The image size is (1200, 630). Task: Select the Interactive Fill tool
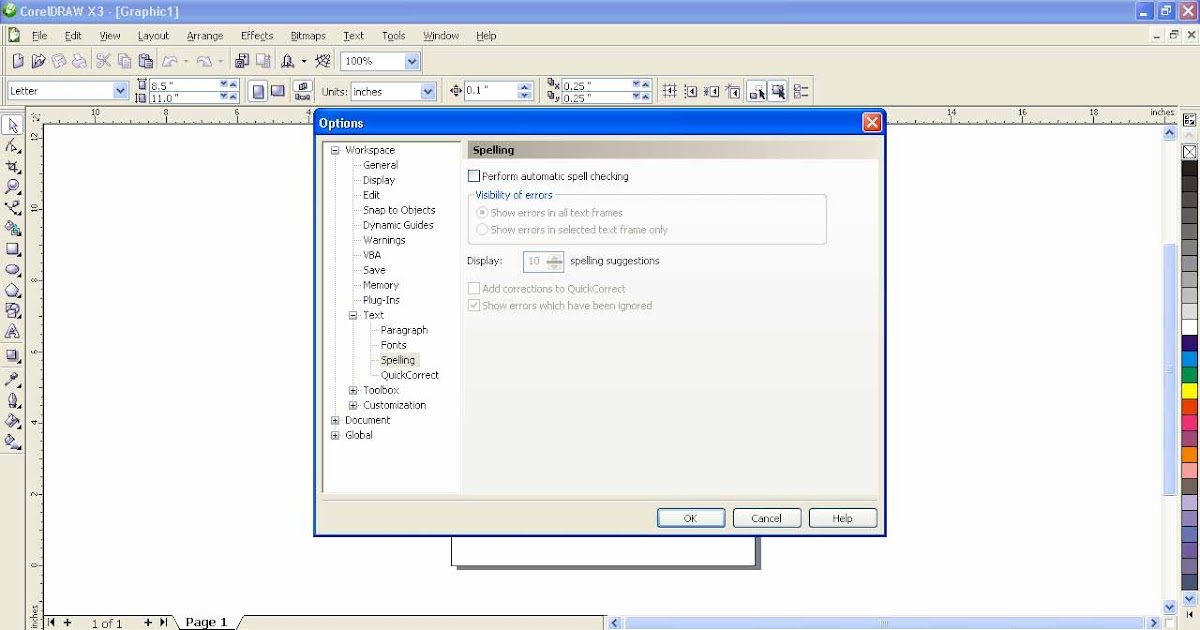[x=13, y=441]
